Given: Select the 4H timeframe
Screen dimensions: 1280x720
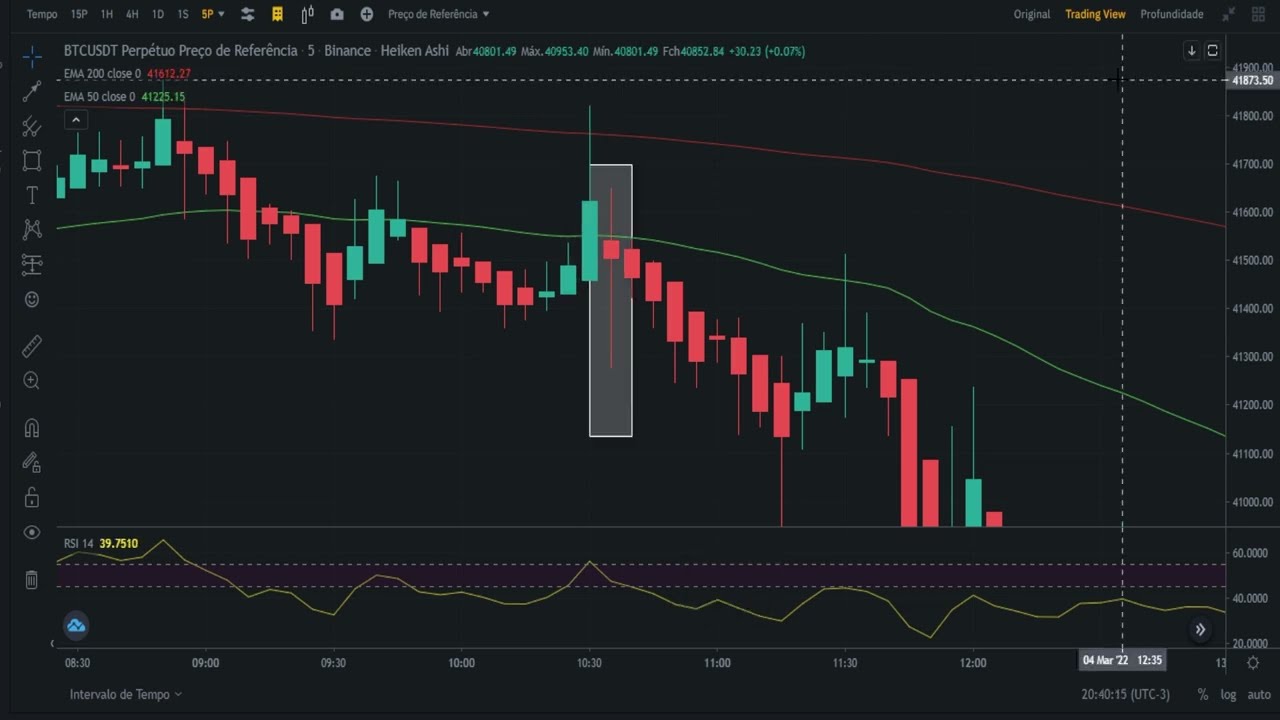Looking at the screenshot, I should pyautogui.click(x=132, y=14).
